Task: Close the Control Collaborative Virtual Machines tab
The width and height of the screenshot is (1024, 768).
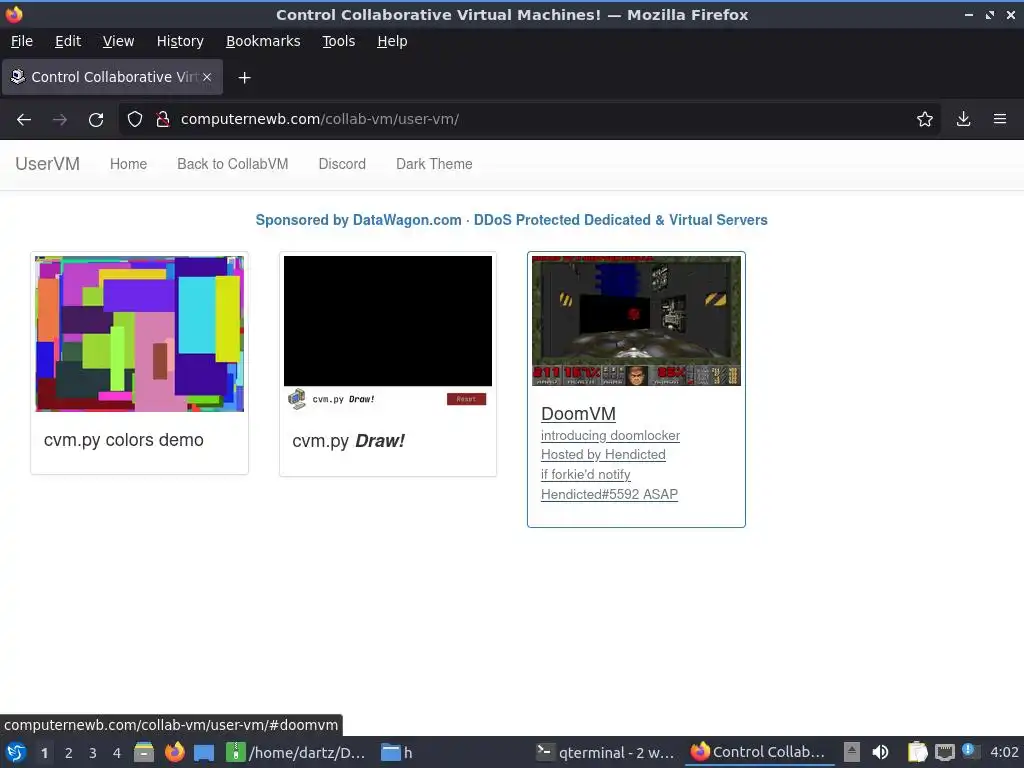Action: [207, 77]
